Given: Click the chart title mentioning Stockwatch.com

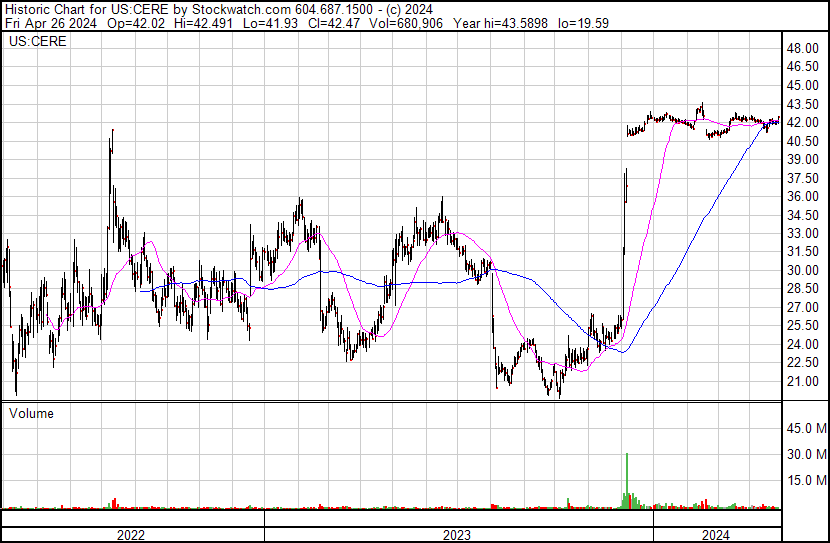Looking at the screenshot, I should pos(219,9).
